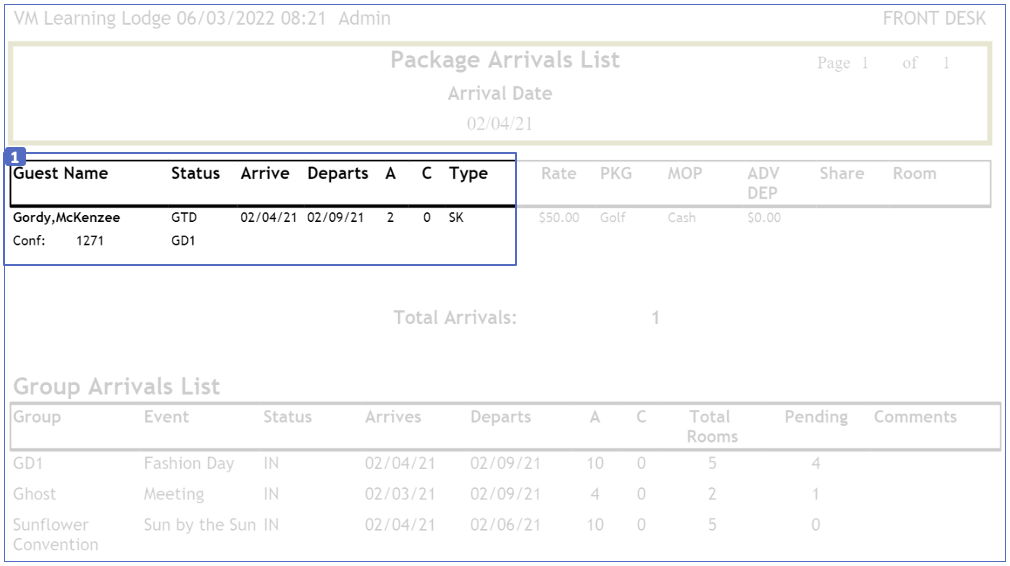Click the GTD status value
1010x566 pixels.
click(184, 217)
